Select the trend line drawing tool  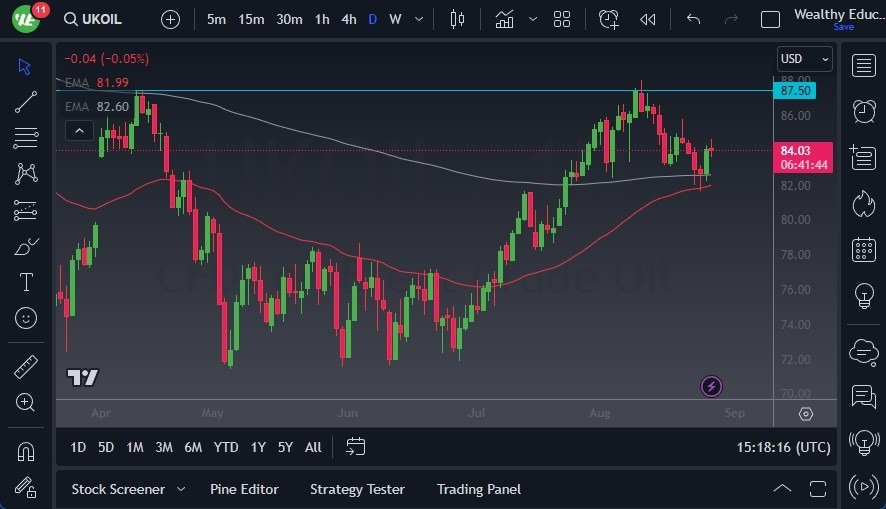(x=25, y=102)
